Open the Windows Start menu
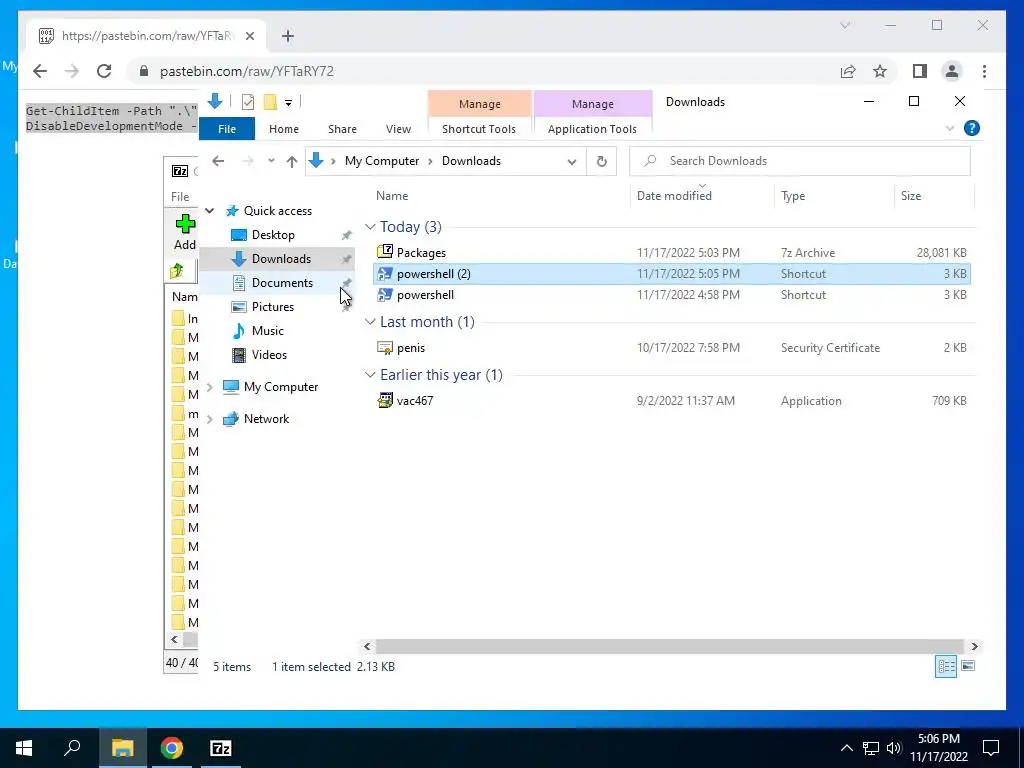 24,748
